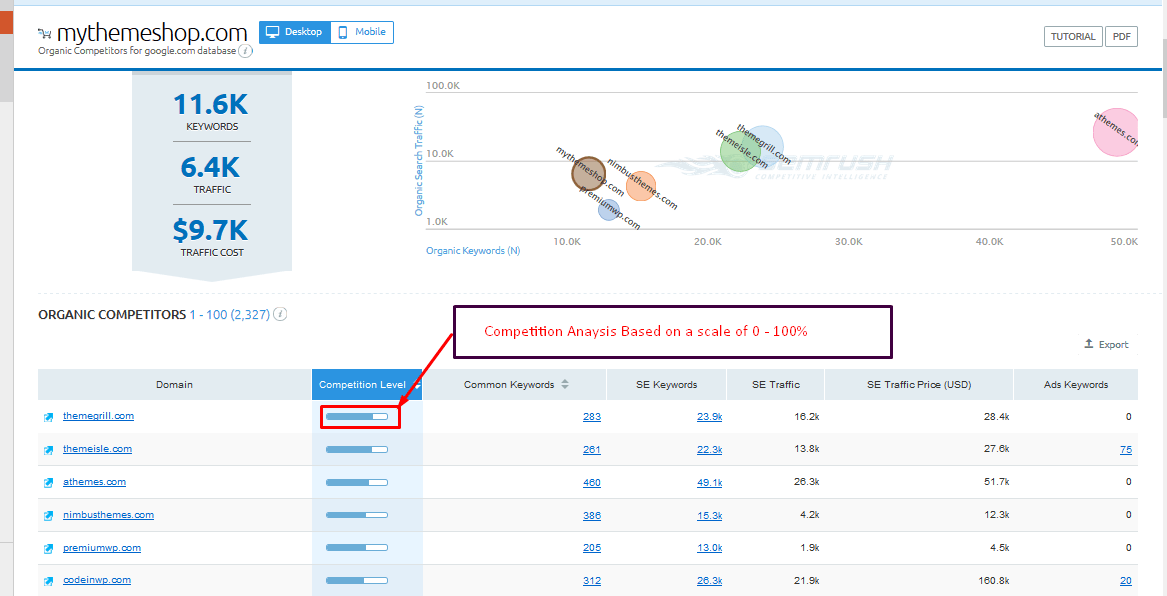
Task: Export the organic competitors table
Action: 1107,345
